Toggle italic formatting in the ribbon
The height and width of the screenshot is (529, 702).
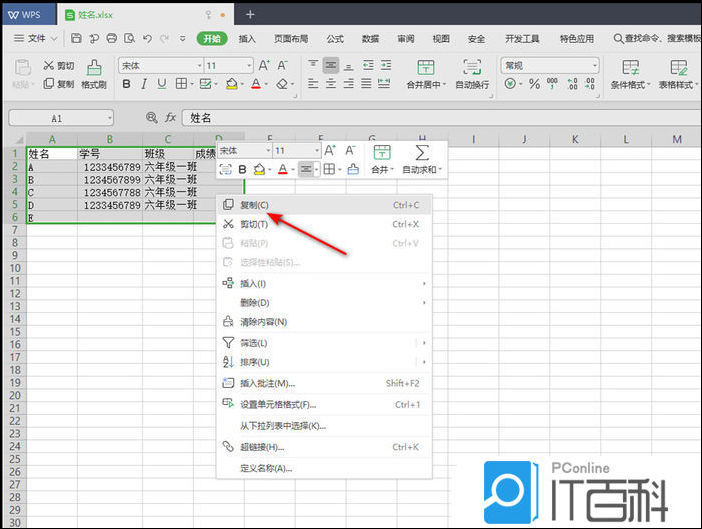(144, 85)
